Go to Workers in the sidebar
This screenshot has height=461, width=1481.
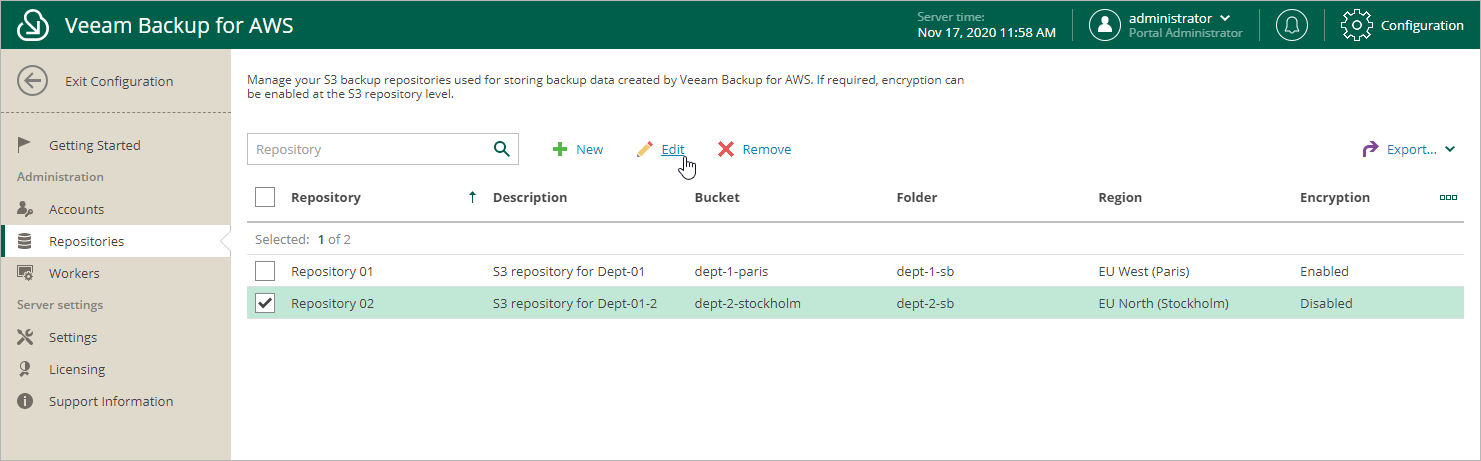pos(74,273)
